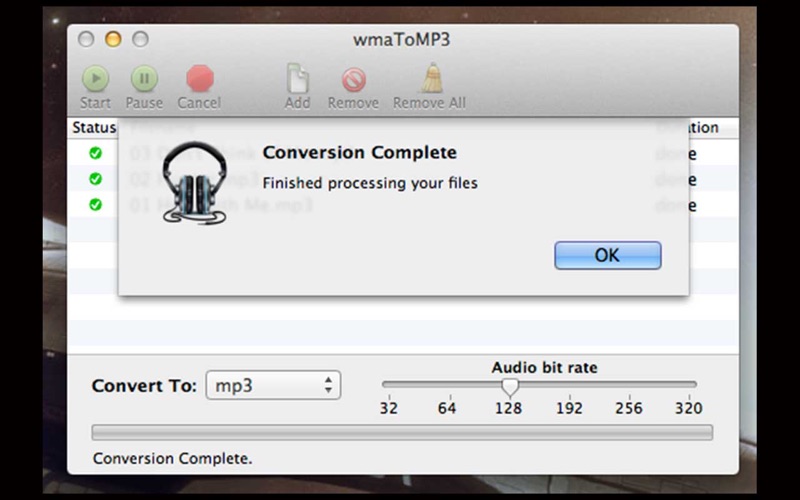This screenshot has width=800, height=500.
Task: Click the headphones icon in dialog
Action: pyautogui.click(x=194, y=183)
